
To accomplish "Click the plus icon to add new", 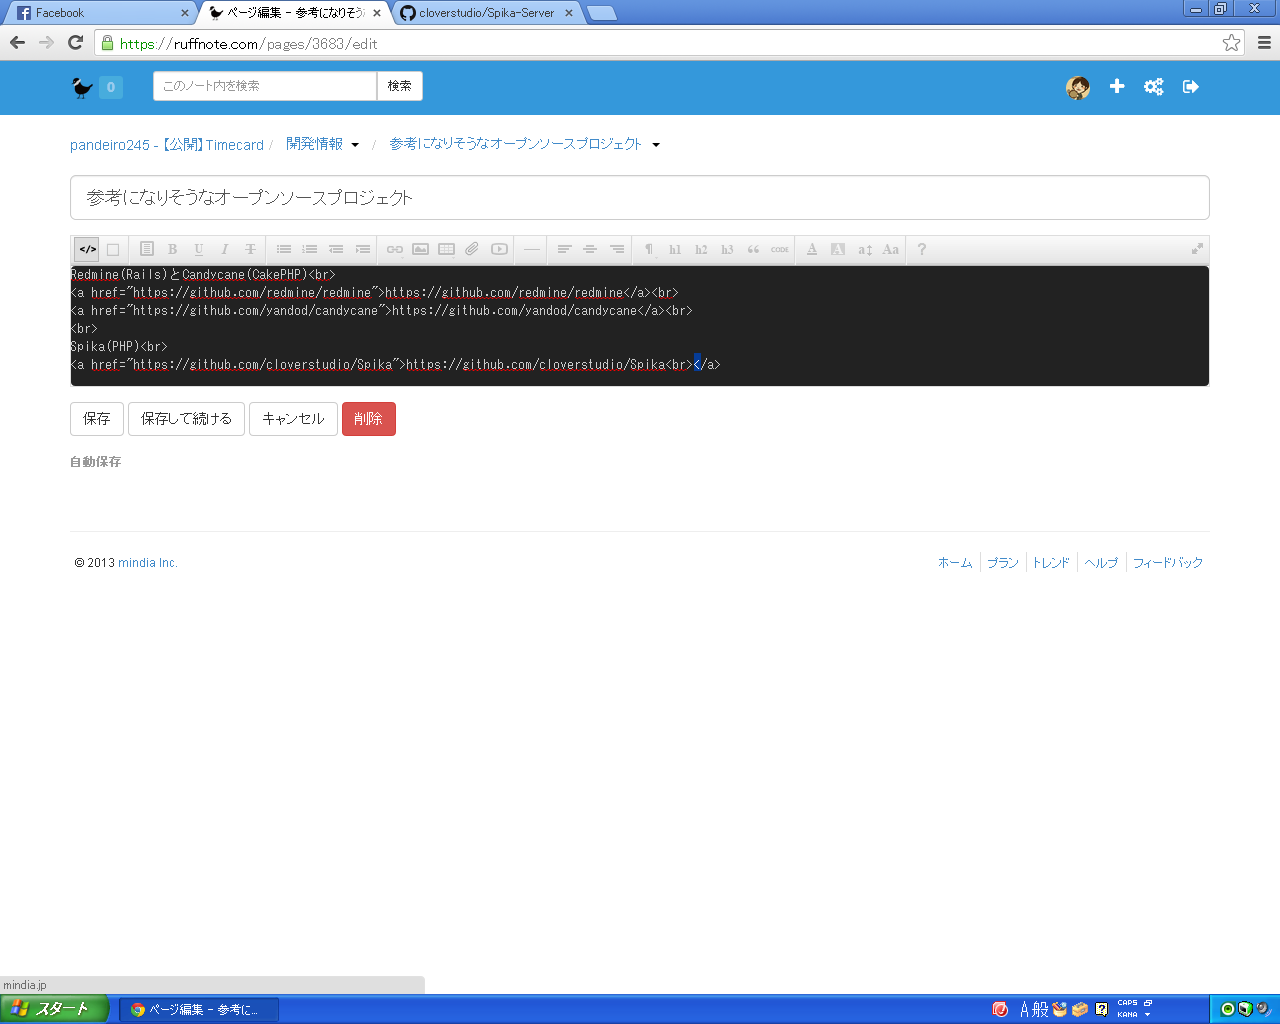I will tap(1117, 87).
